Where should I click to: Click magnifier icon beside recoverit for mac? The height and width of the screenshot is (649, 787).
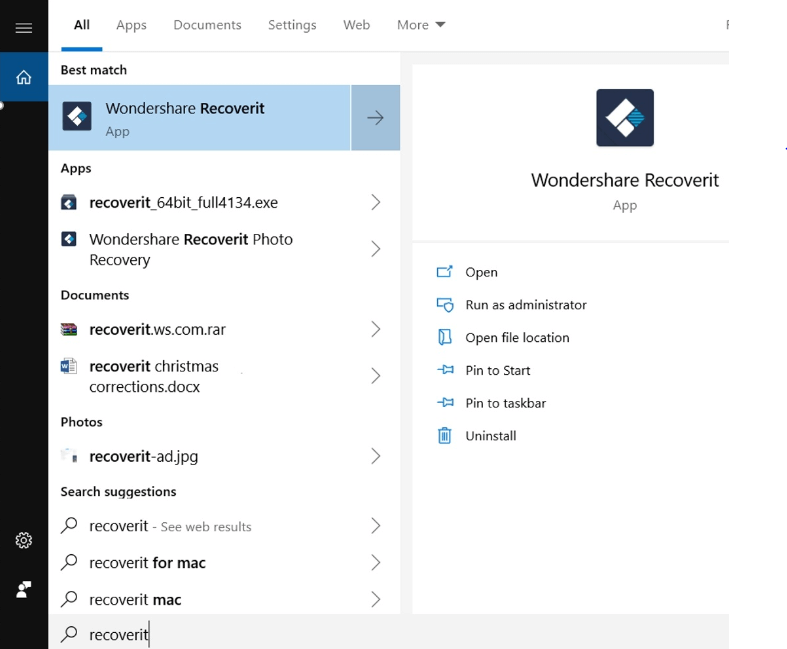[x=69, y=562]
